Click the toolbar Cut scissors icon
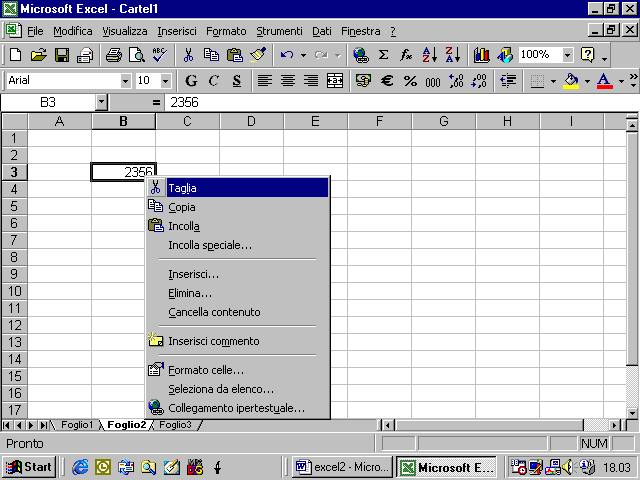 pos(188,54)
